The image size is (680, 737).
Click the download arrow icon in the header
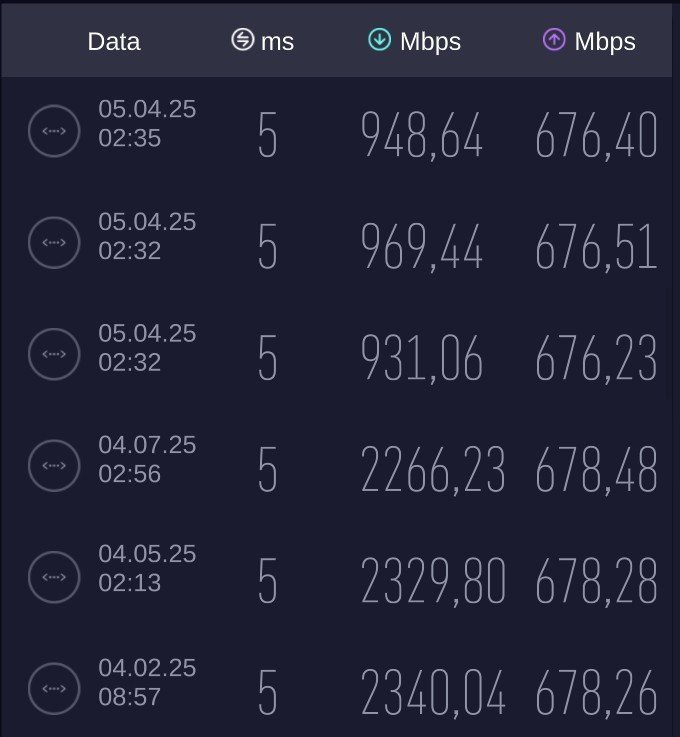pos(379,40)
